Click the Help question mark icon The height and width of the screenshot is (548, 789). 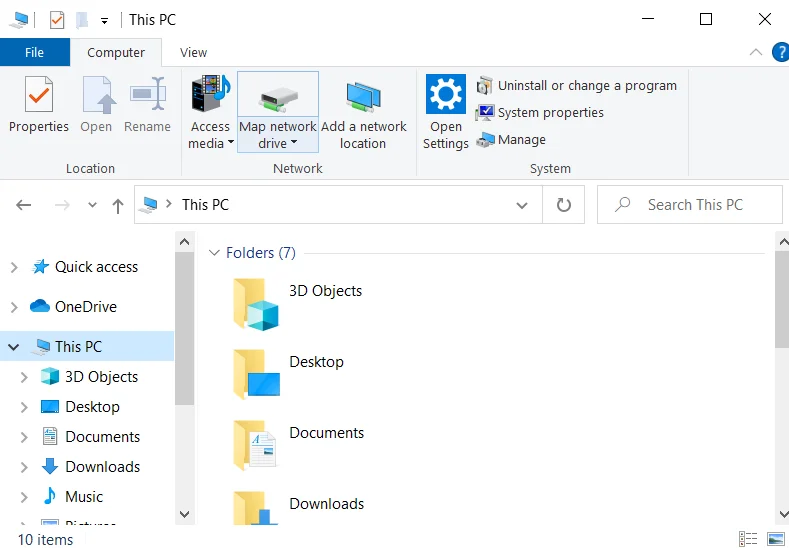pos(781,52)
